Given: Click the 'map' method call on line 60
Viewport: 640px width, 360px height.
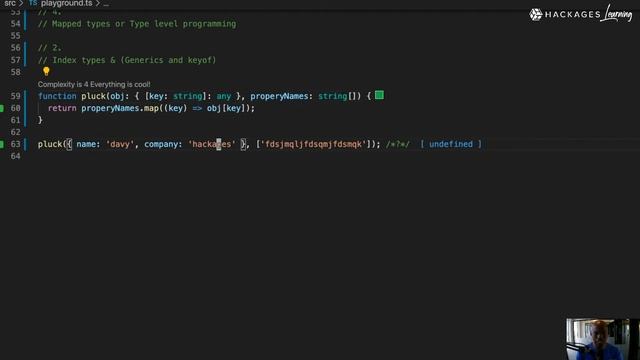Looking at the screenshot, I should [151, 108].
